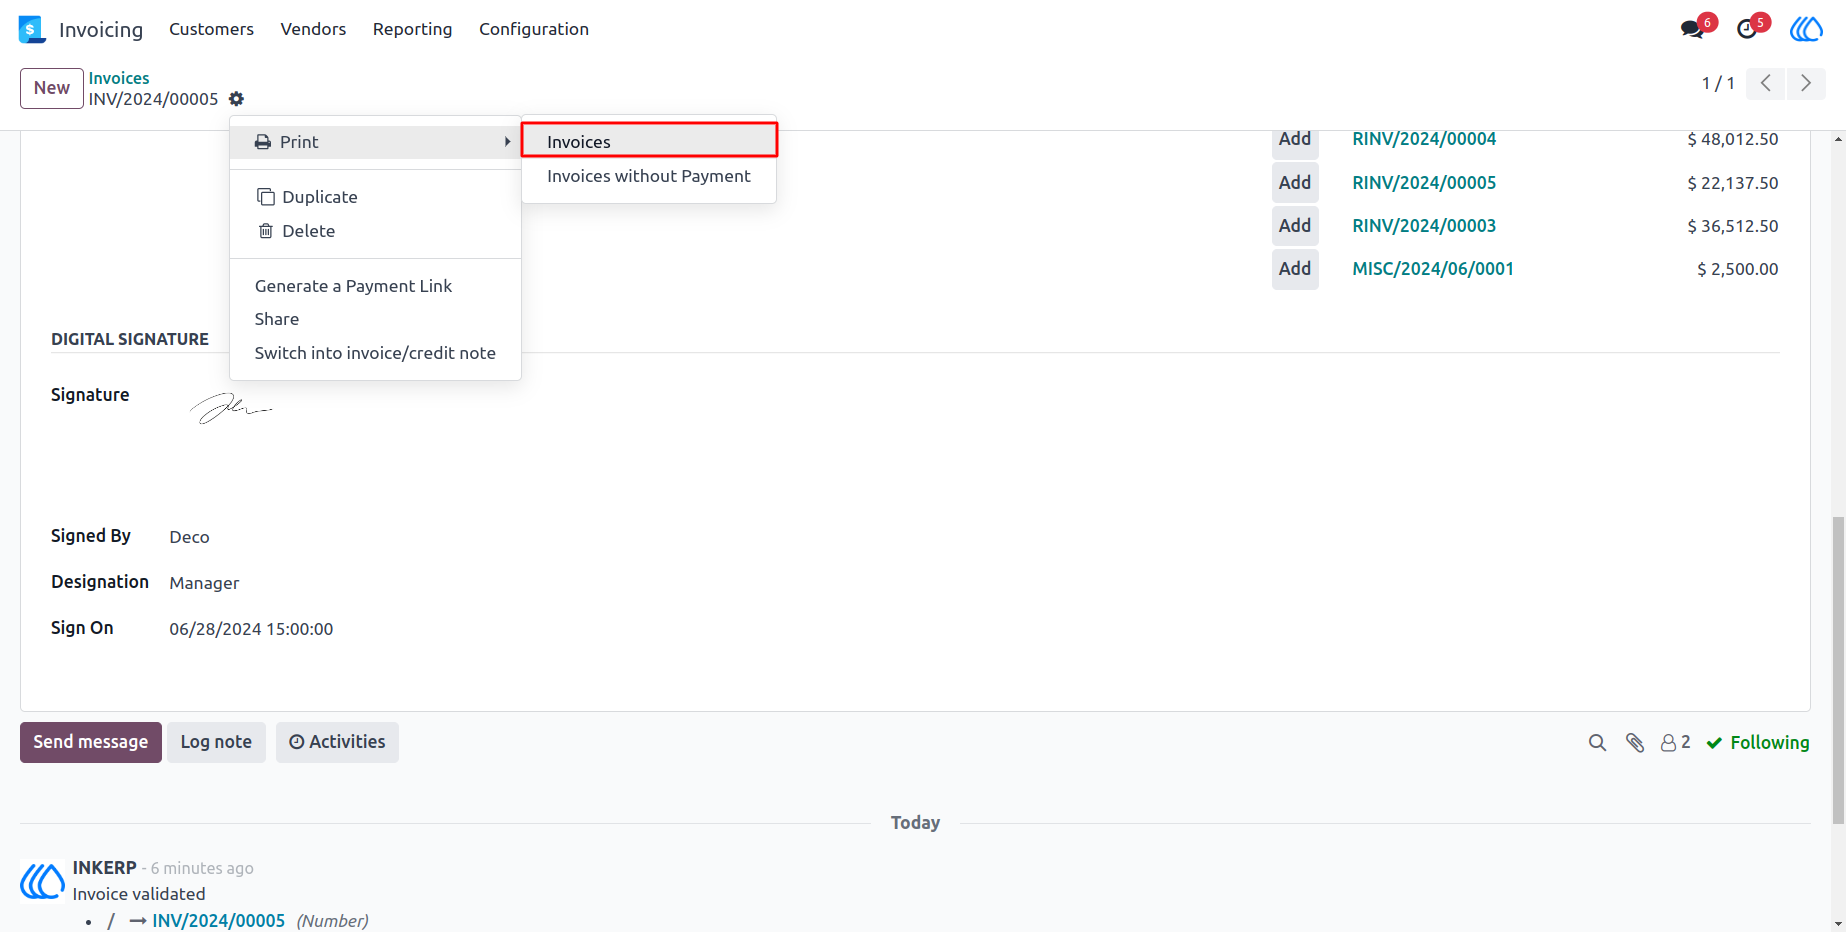Click the paperclip attachments icon
This screenshot has height=932, width=1846.
1635,742
